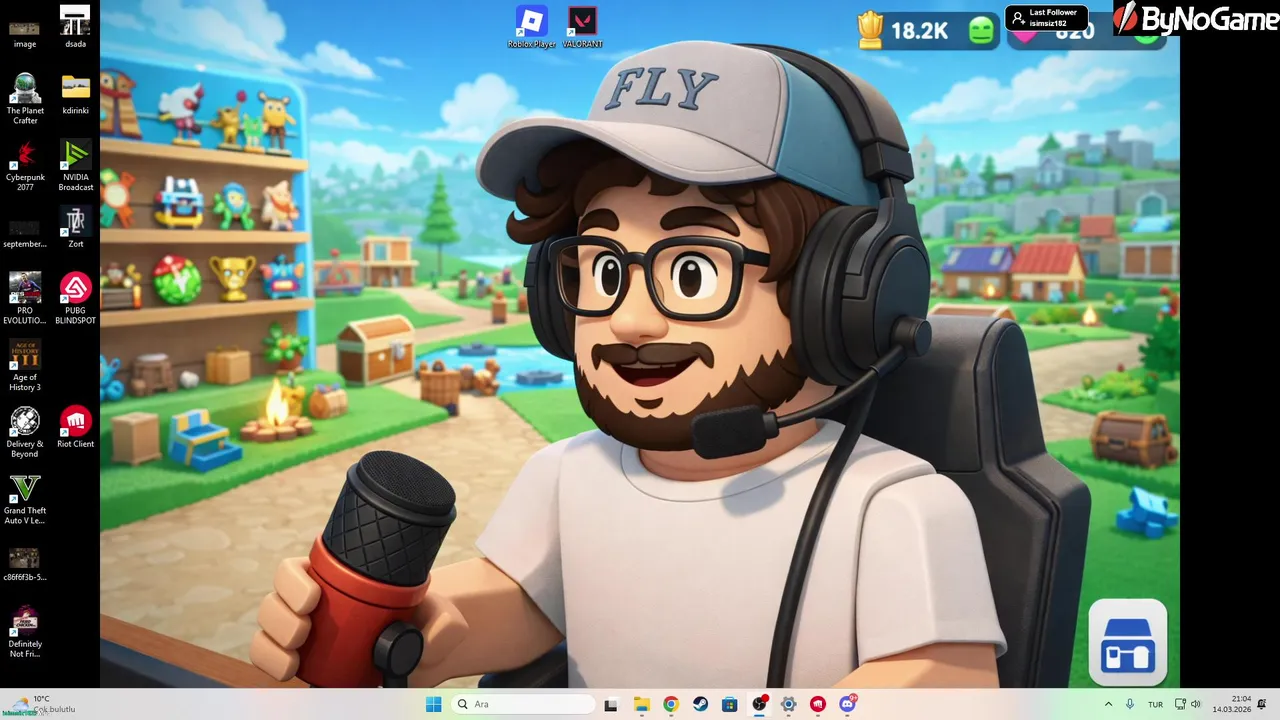Click the Last Follower isimsiz182 panel

[x=1046, y=18]
